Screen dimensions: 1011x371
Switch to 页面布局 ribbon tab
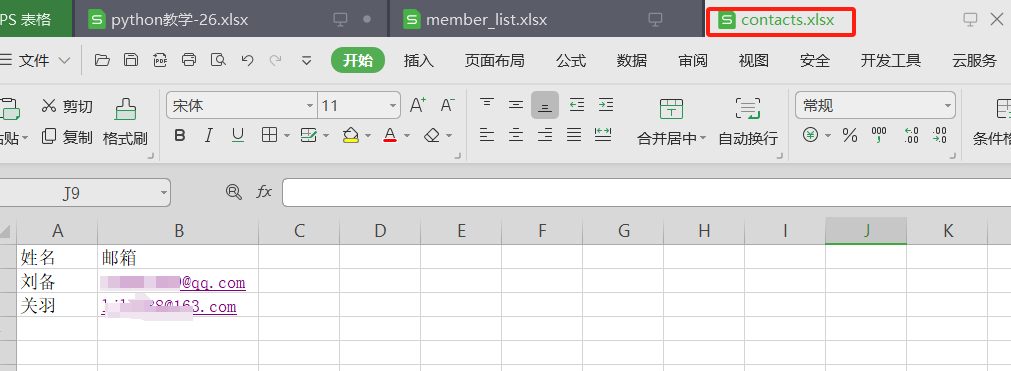[495, 61]
